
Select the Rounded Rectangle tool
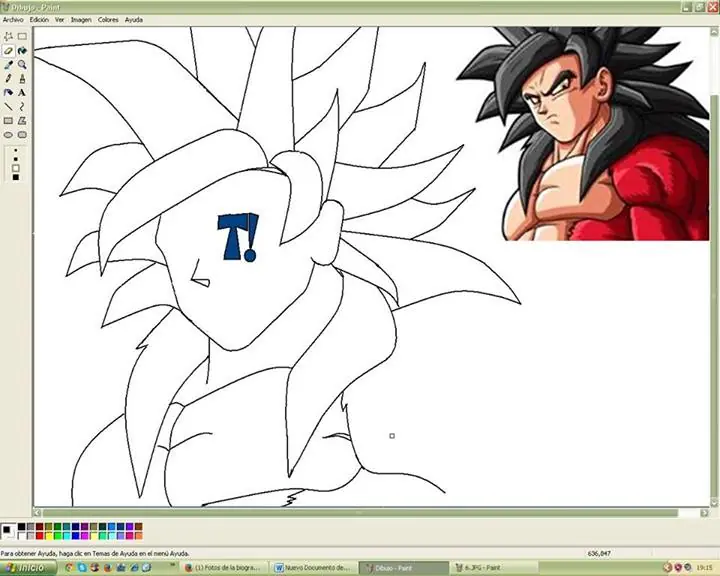(22, 135)
